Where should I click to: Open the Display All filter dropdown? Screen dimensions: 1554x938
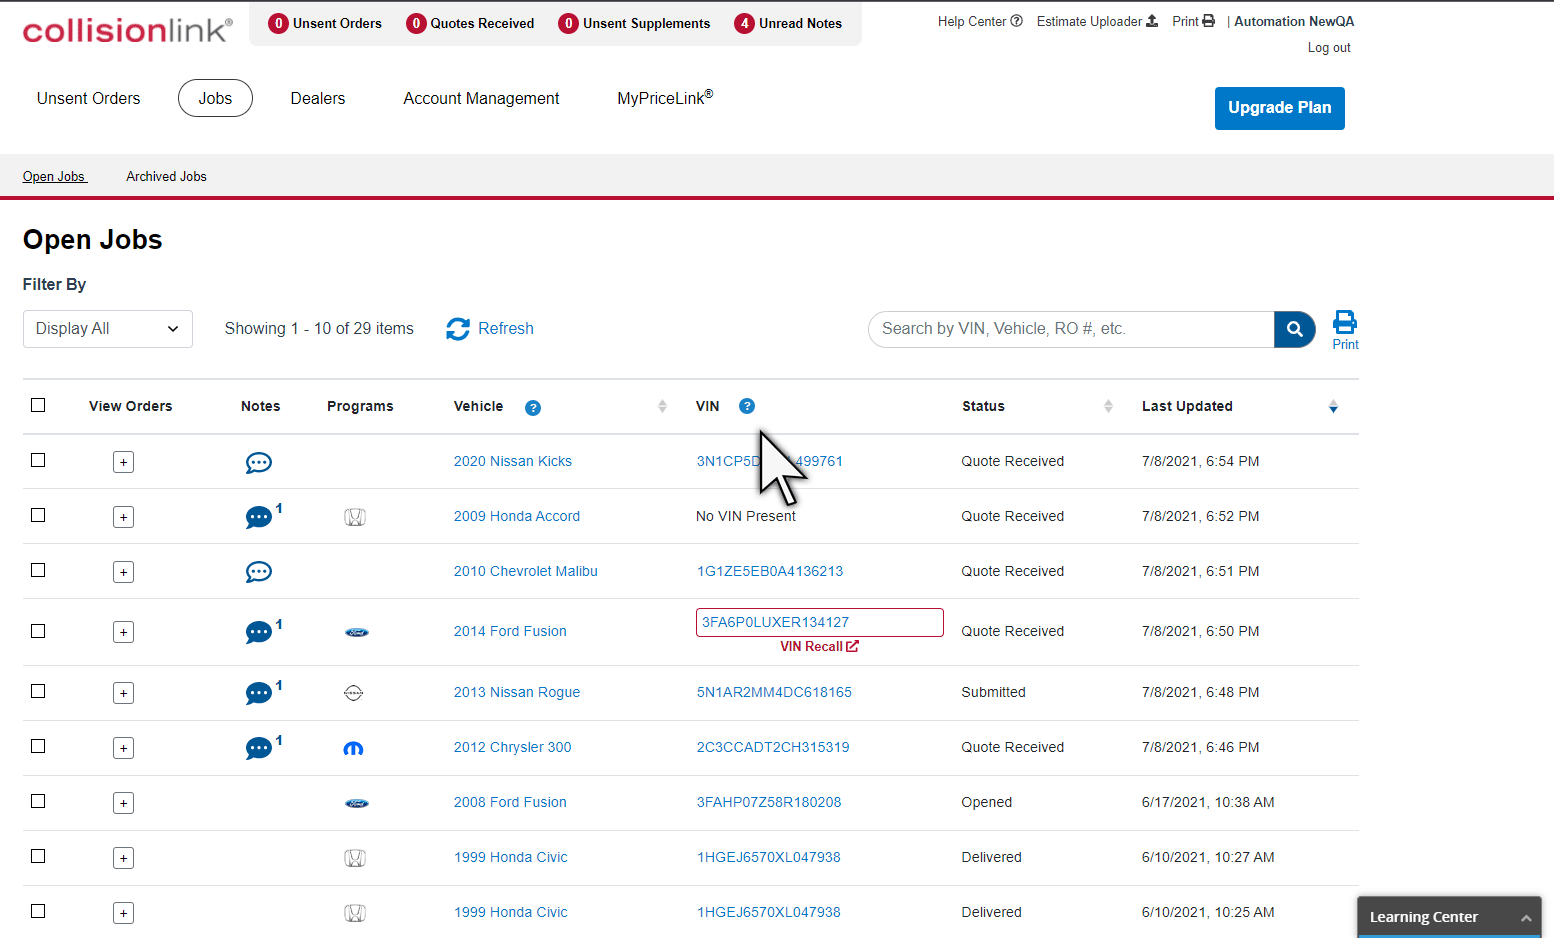click(108, 329)
